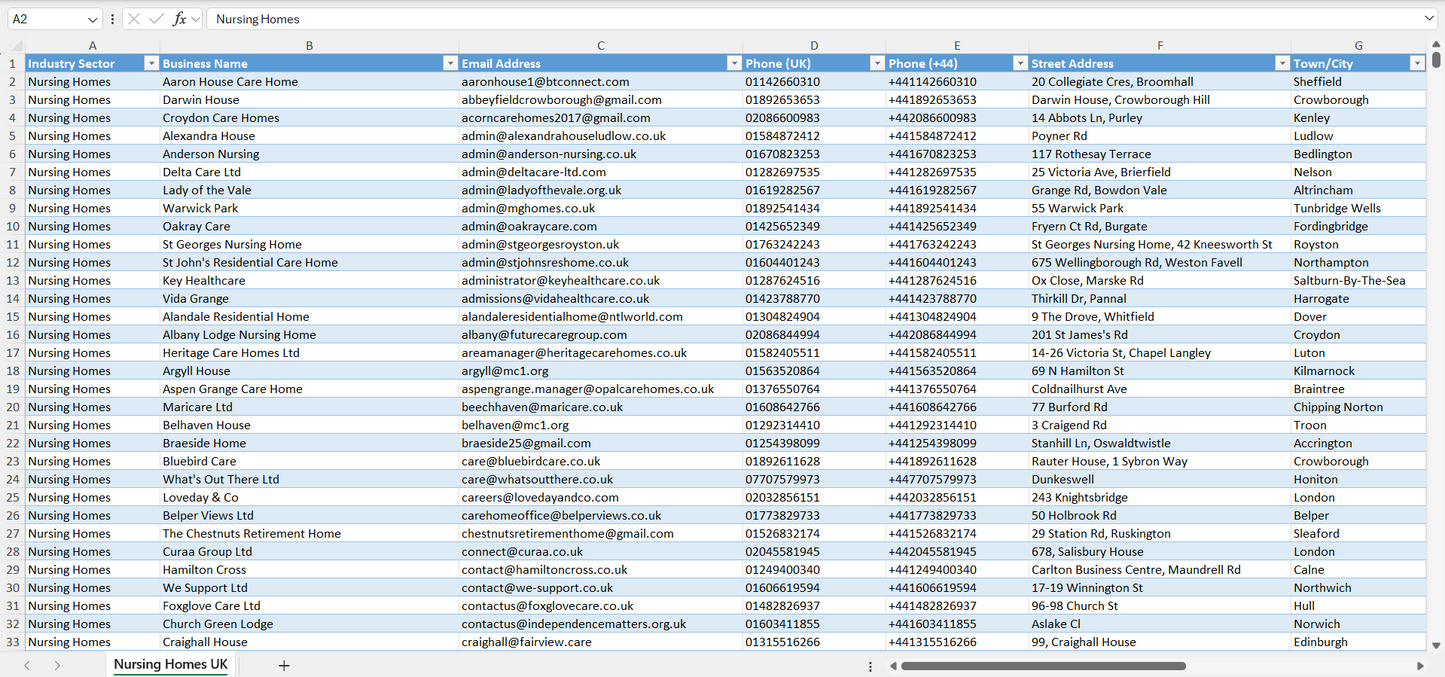
Task: Click the Select All corner button
Action: coord(13,46)
